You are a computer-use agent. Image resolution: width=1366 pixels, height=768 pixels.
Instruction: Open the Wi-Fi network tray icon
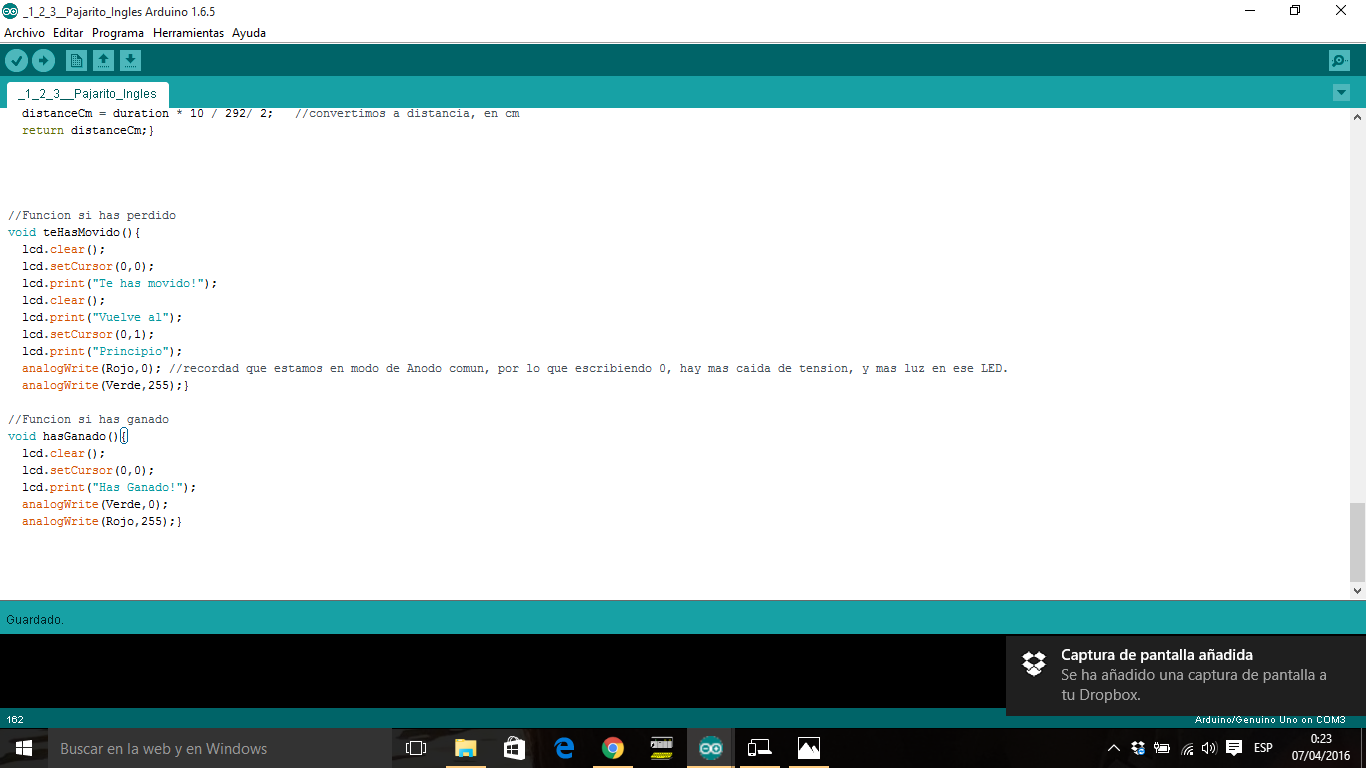click(x=1187, y=748)
